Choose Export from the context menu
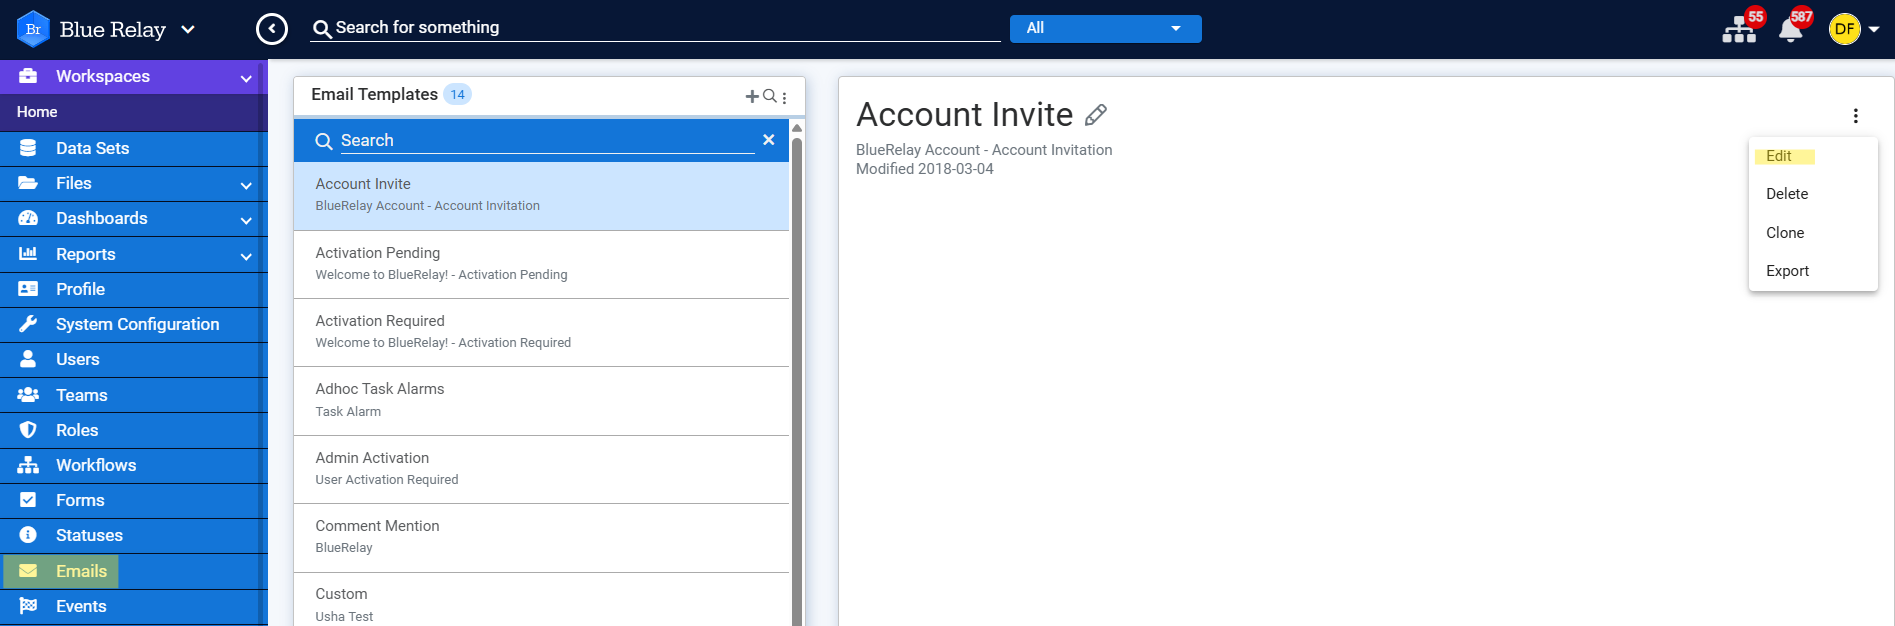This screenshot has height=626, width=1895. point(1787,271)
